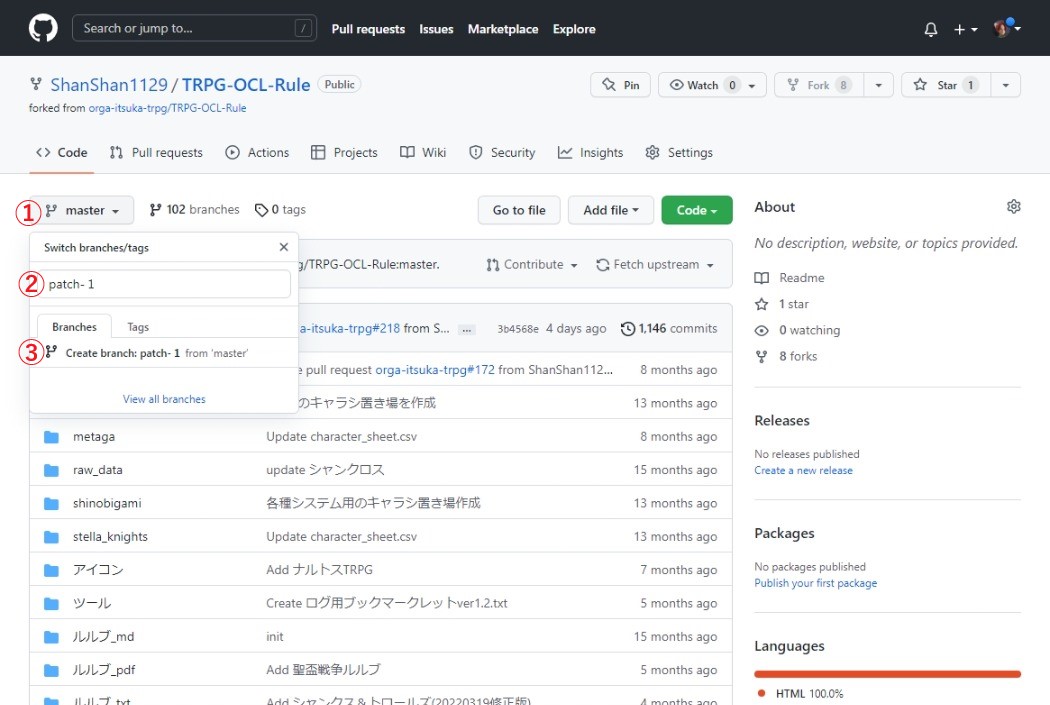This screenshot has width=1050, height=705.
Task: Open the Contribute dropdown
Action: coord(532,264)
